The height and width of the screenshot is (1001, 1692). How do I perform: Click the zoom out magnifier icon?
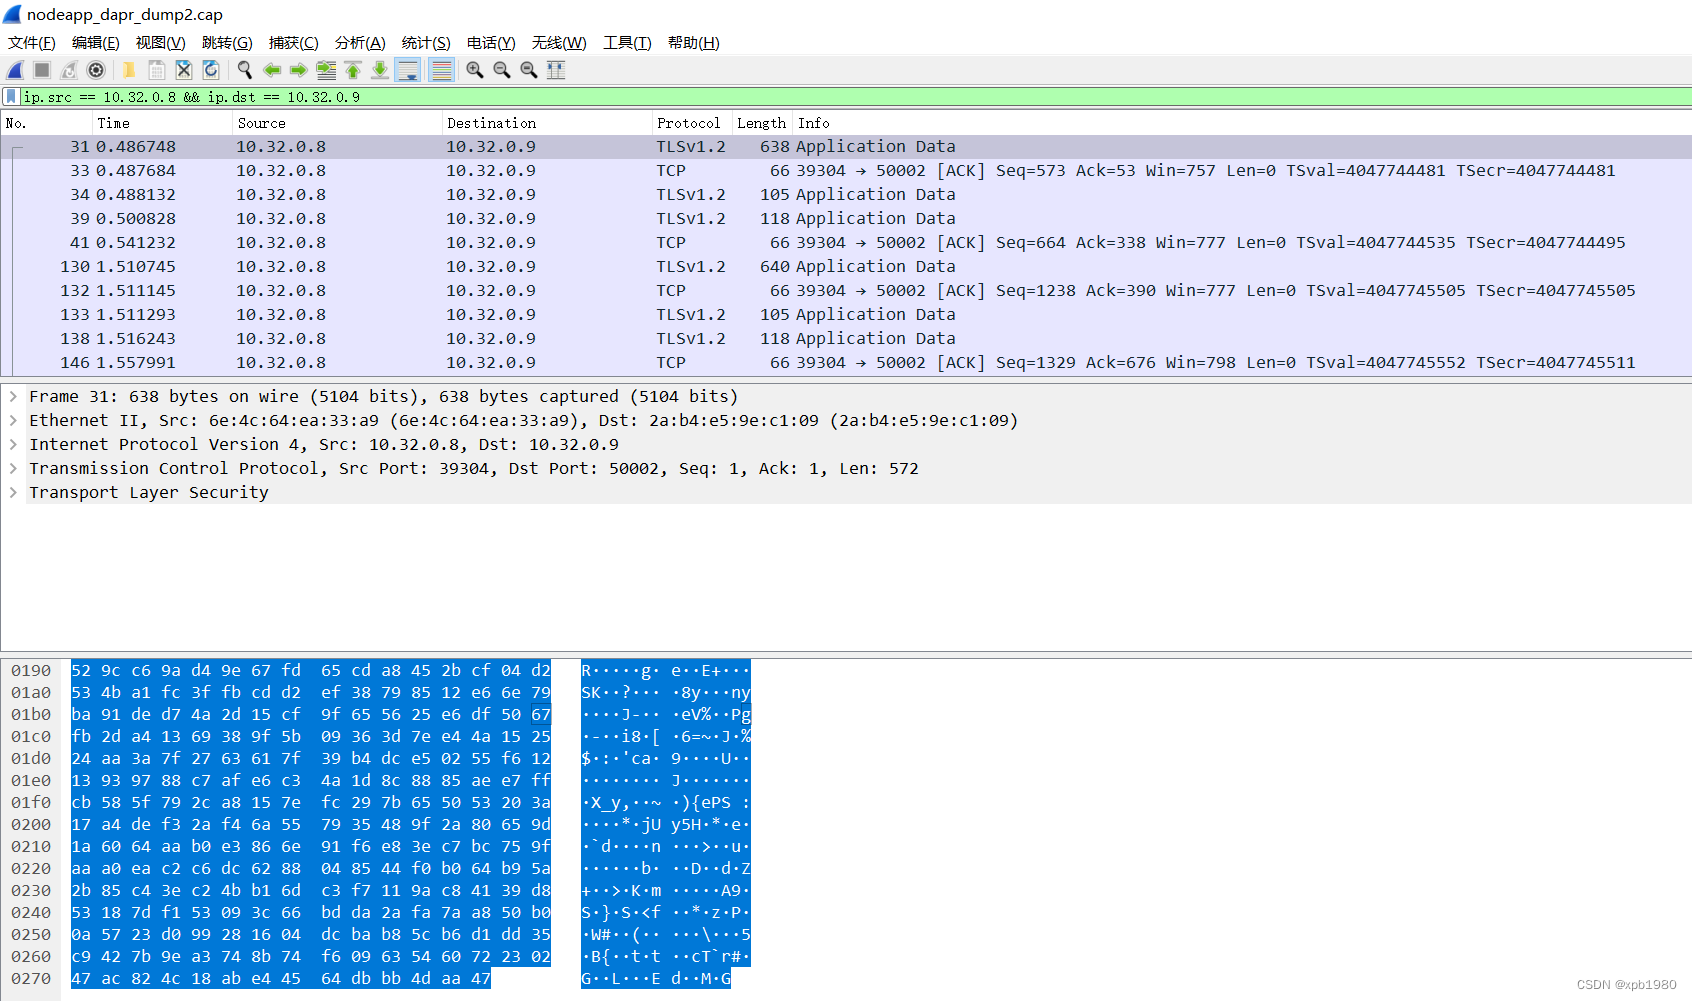pos(502,70)
